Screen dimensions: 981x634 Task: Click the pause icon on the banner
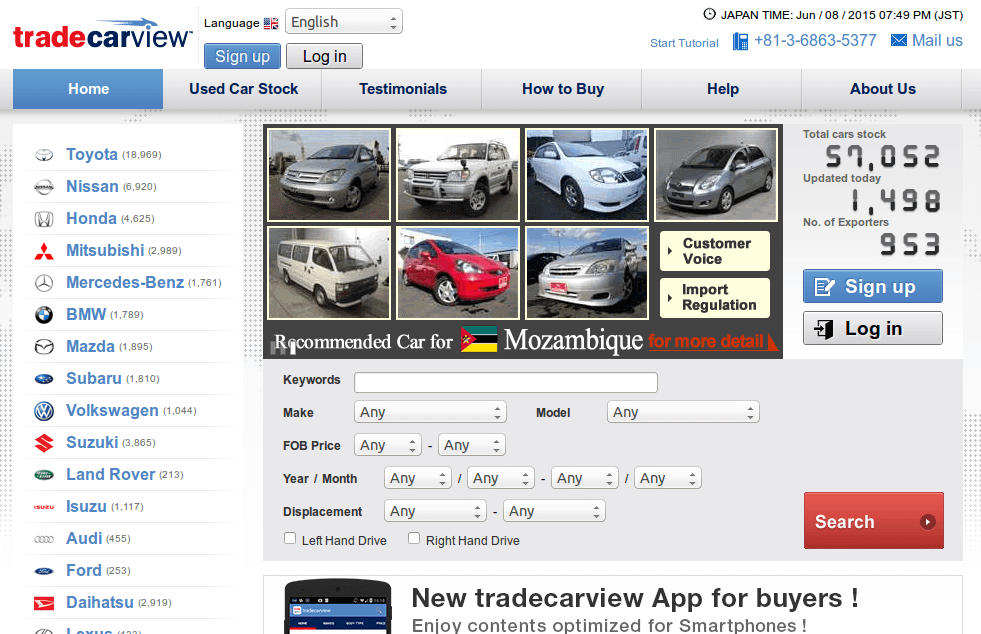click(283, 348)
